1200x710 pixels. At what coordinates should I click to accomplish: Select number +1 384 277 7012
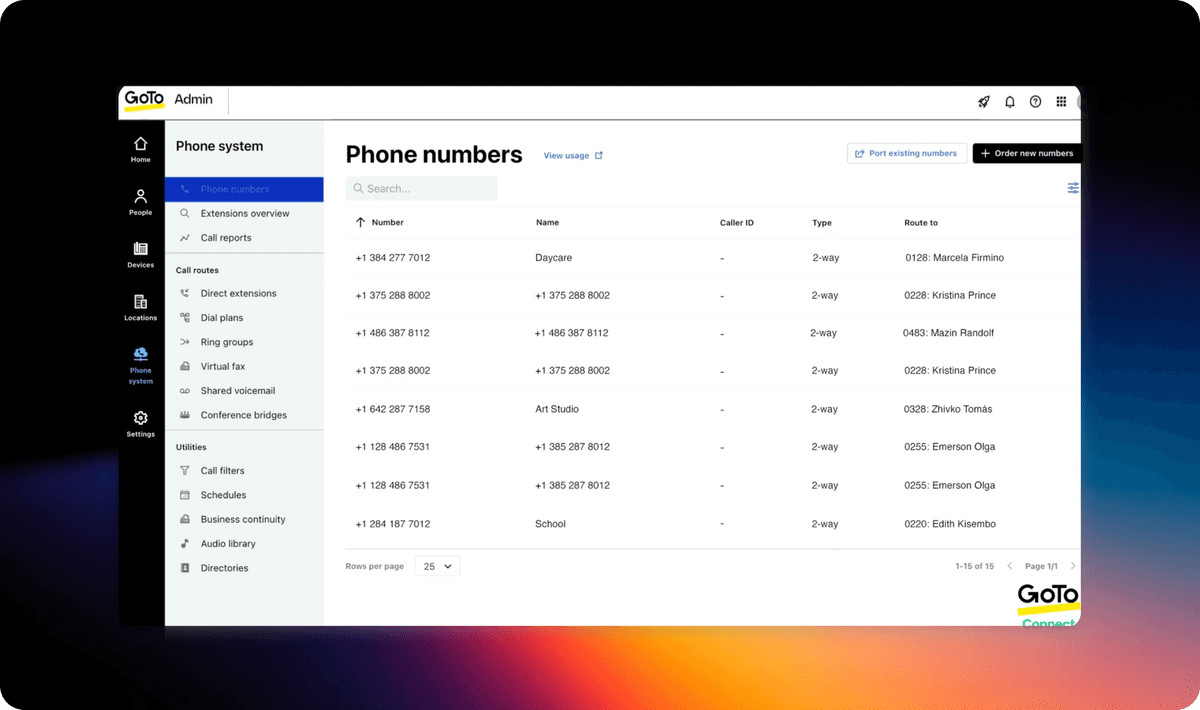point(393,258)
